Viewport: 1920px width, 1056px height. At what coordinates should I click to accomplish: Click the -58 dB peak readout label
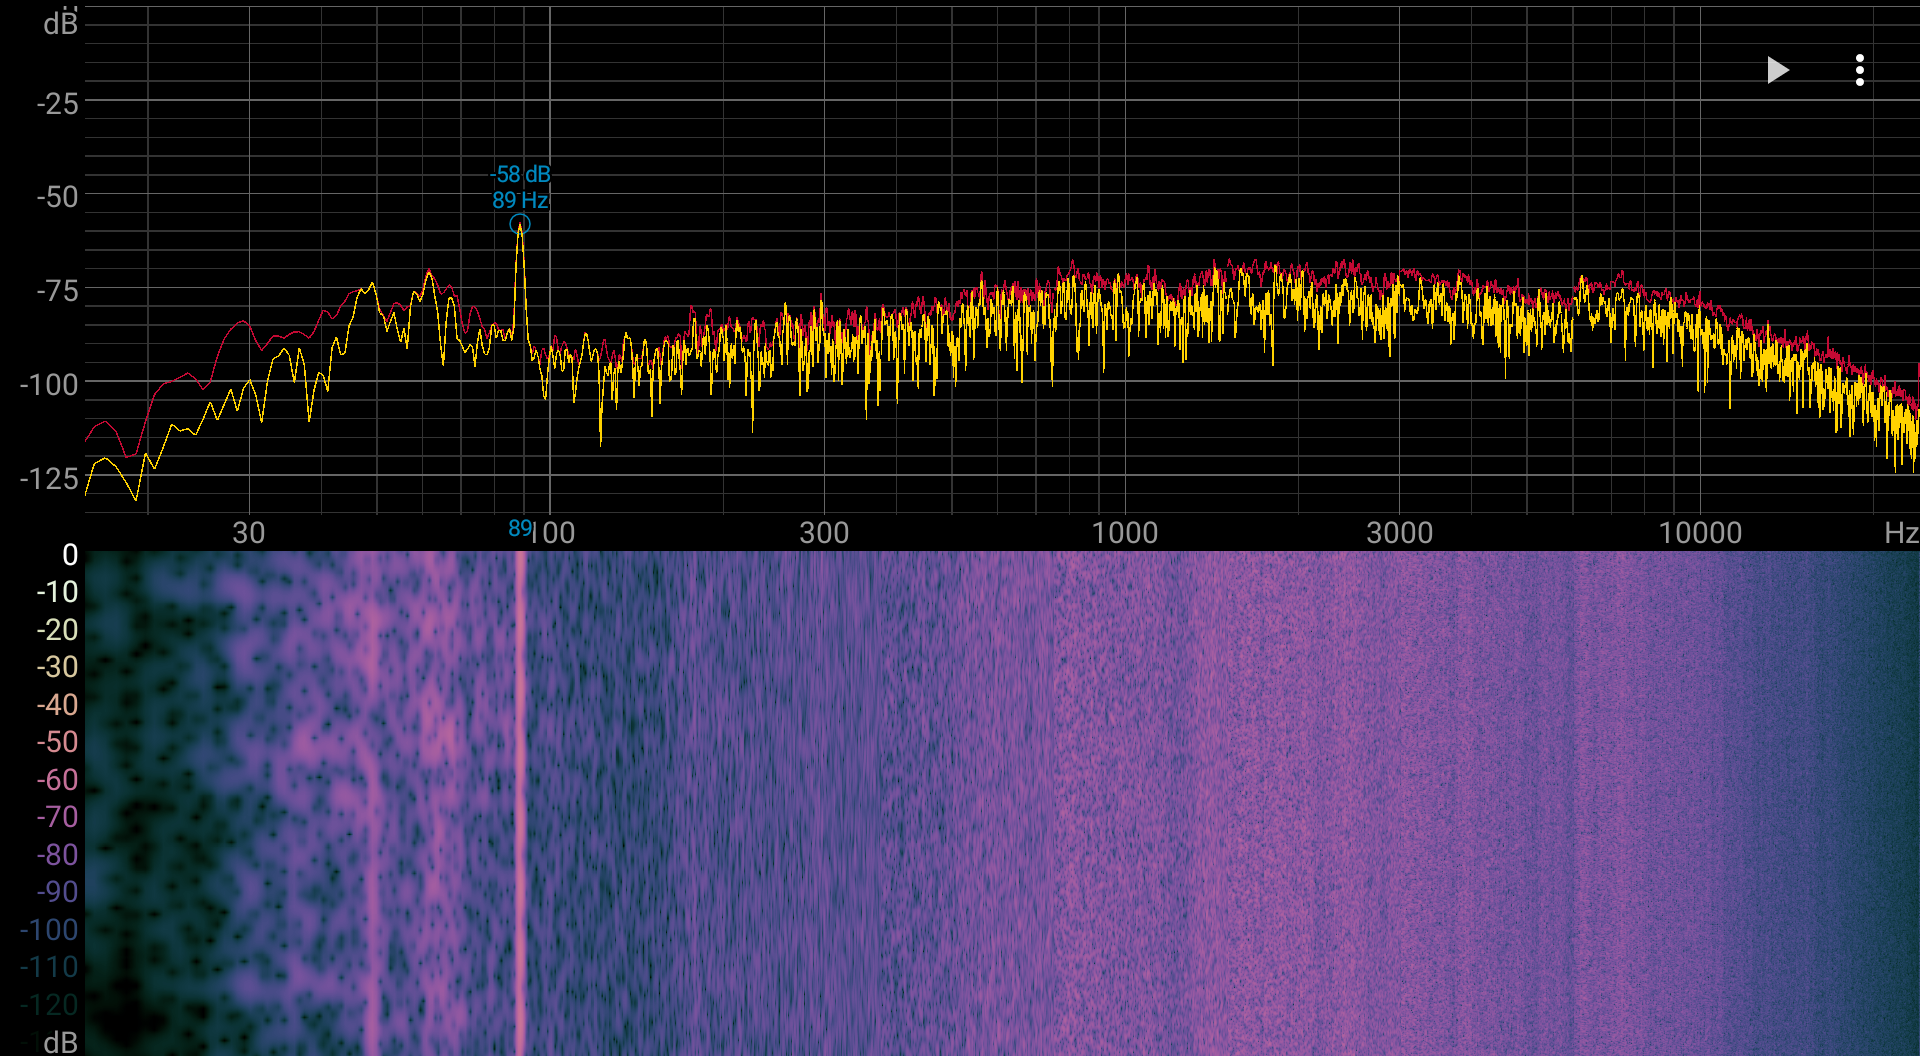520,174
